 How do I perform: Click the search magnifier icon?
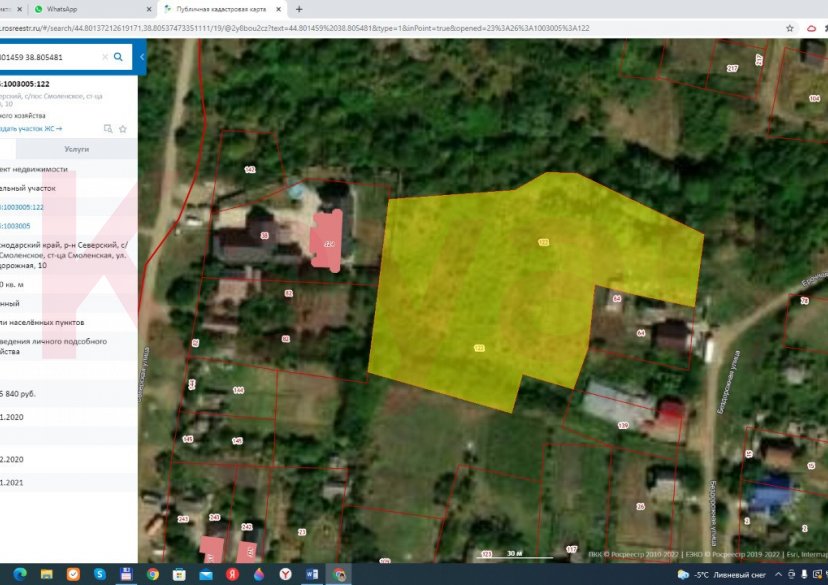pyautogui.click(x=119, y=57)
